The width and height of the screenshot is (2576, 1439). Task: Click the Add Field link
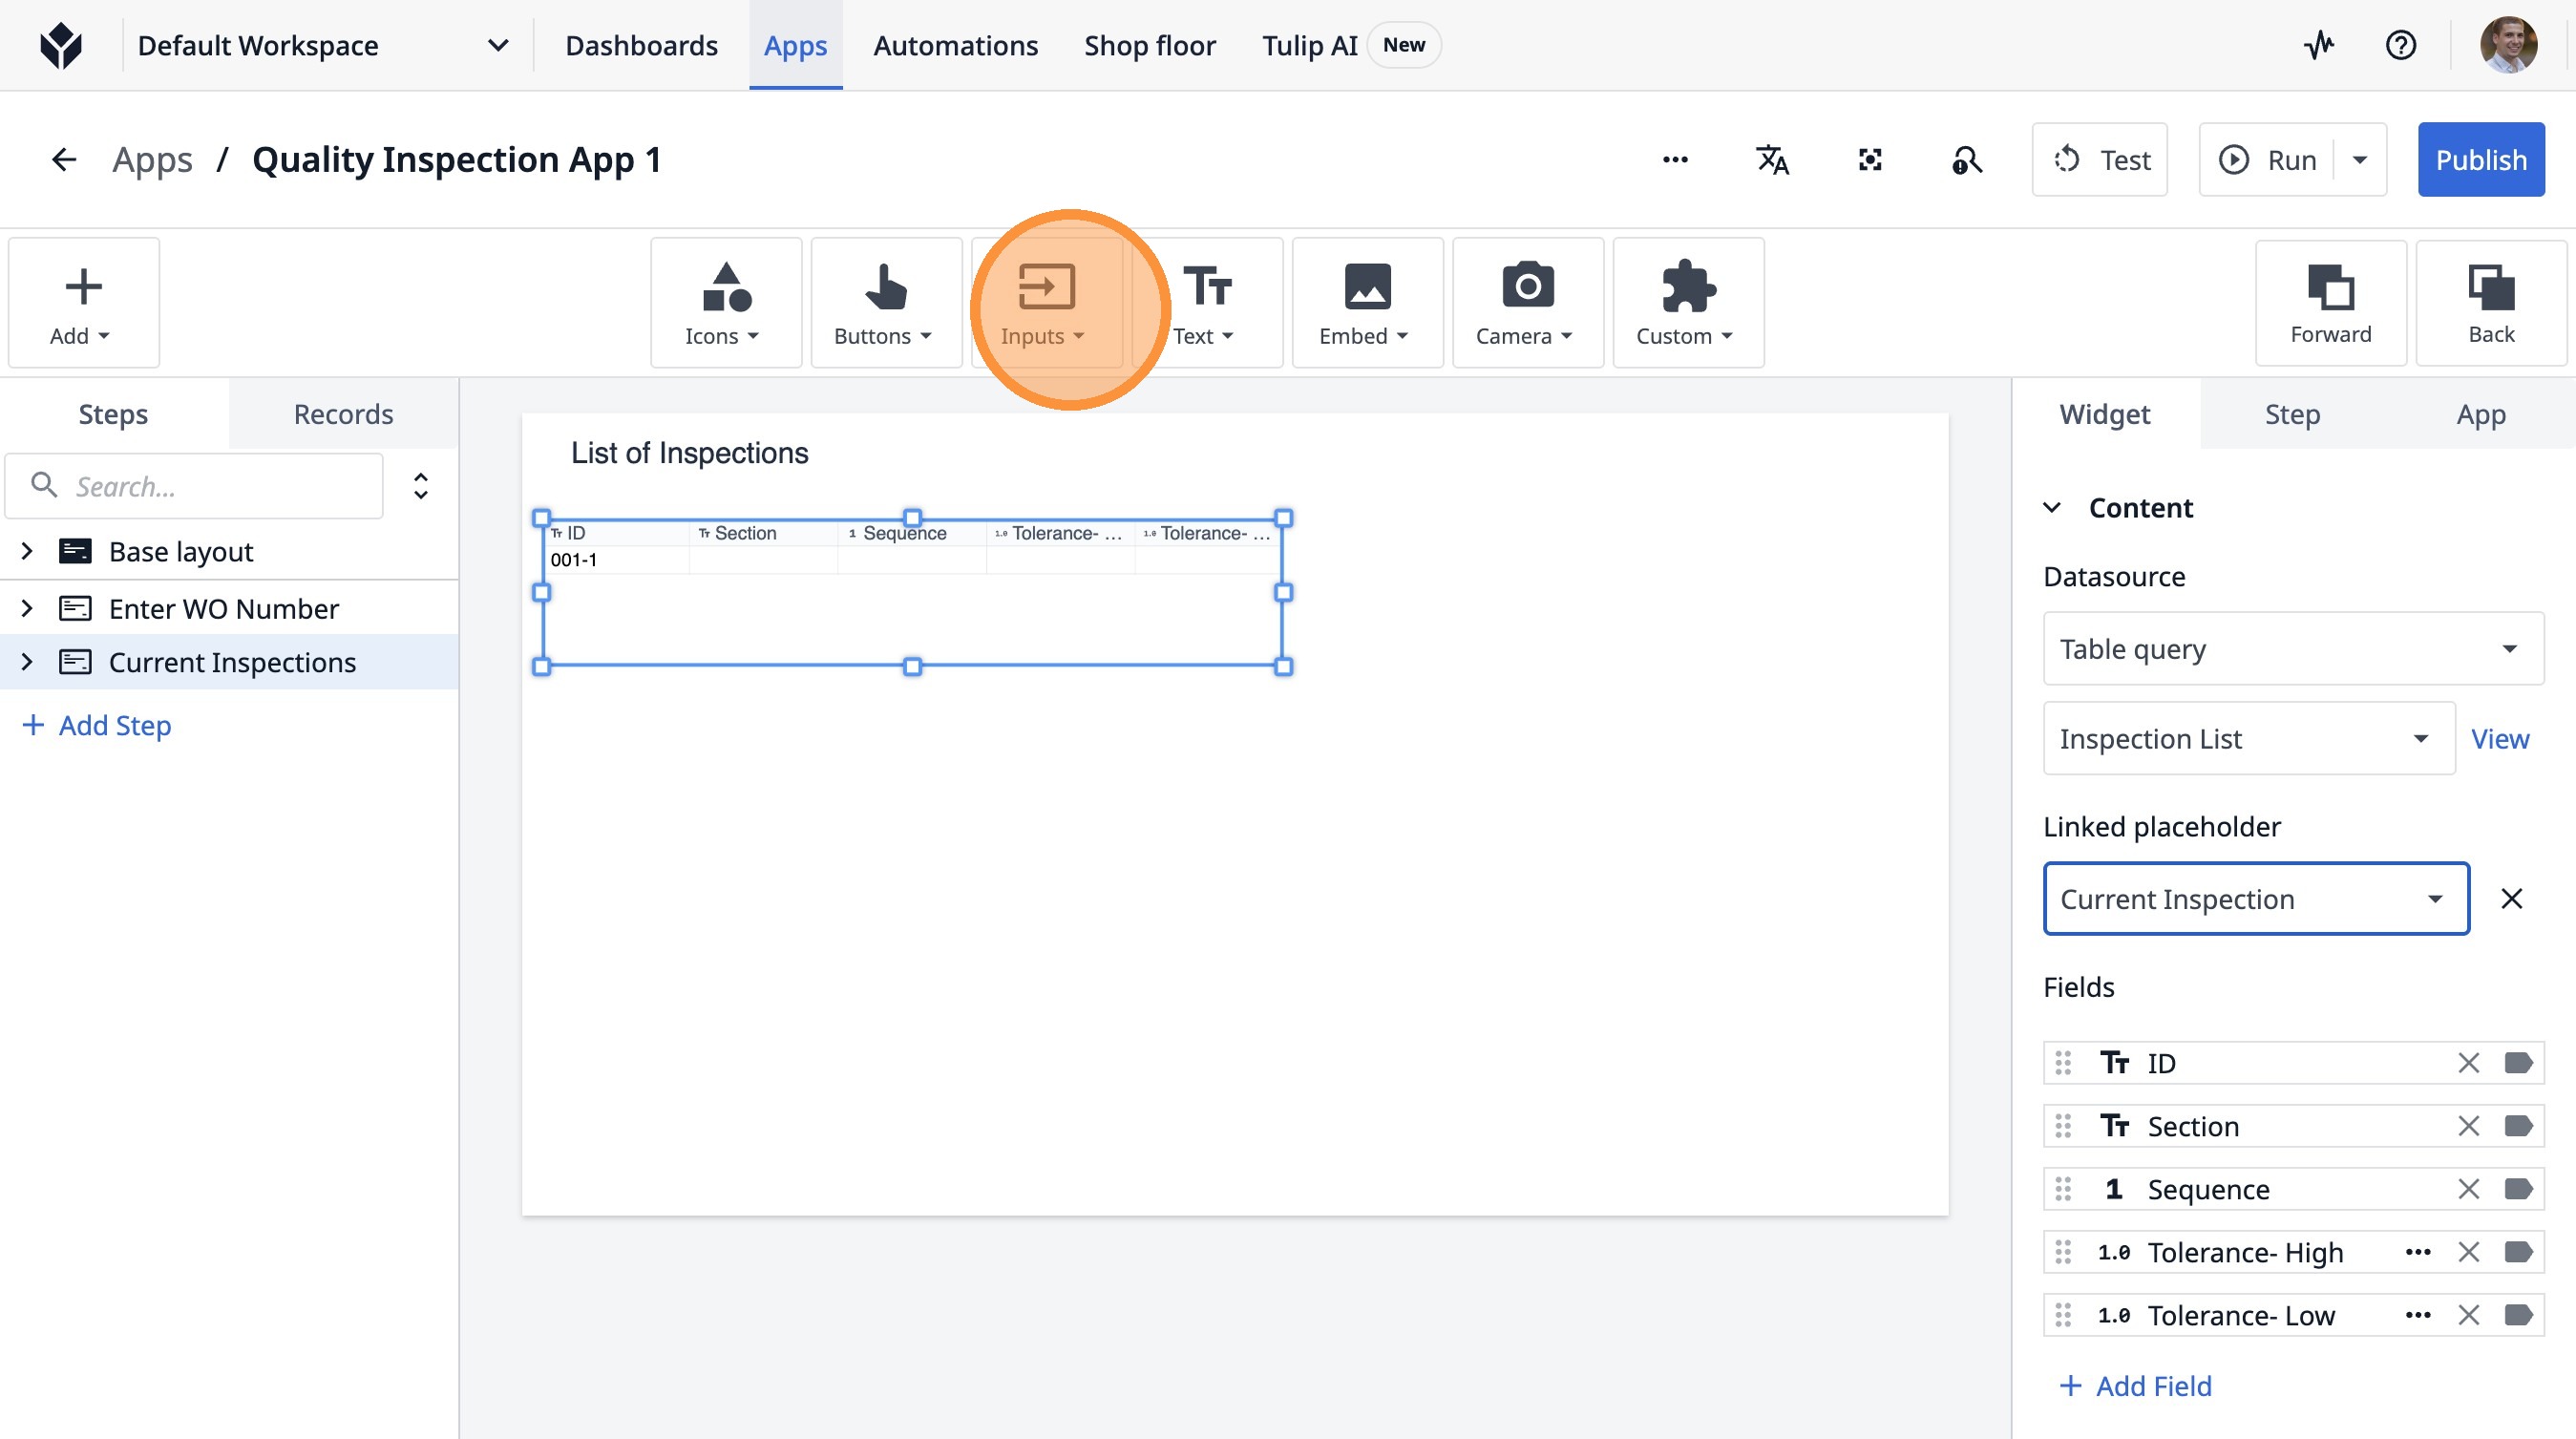point(2135,1385)
